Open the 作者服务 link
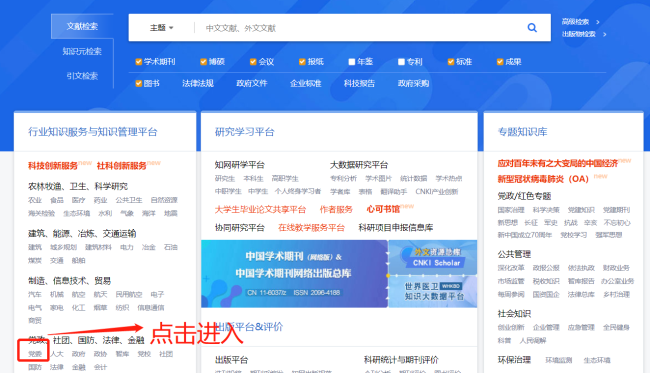The height and width of the screenshot is (373, 650). pos(336,210)
